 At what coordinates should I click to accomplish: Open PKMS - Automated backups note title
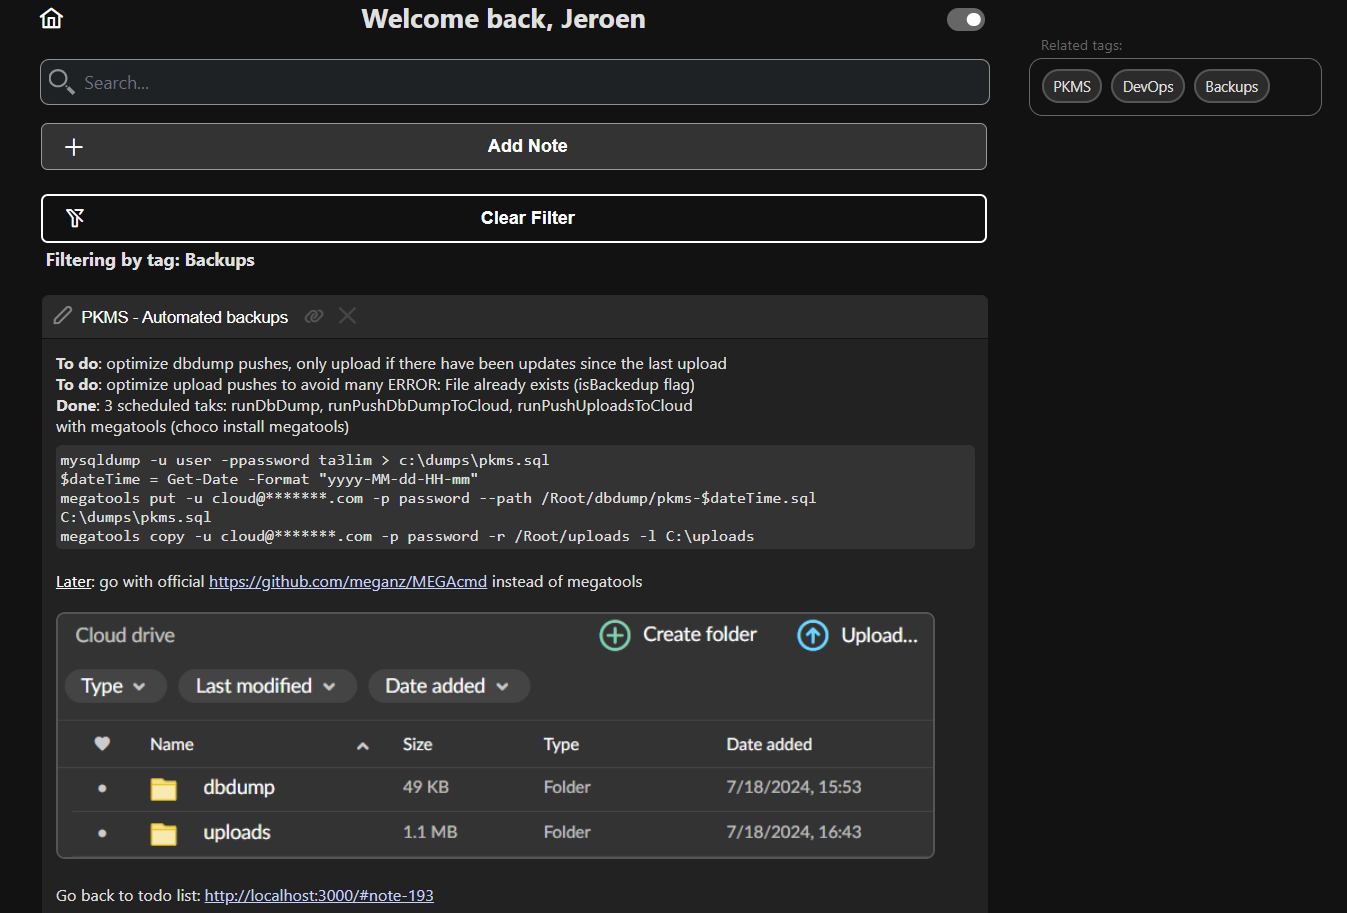184,317
